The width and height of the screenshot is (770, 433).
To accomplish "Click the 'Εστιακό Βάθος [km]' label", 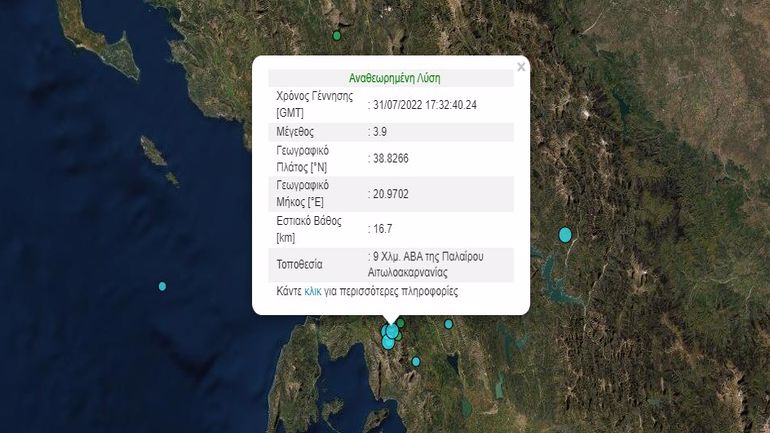I will click(310, 228).
